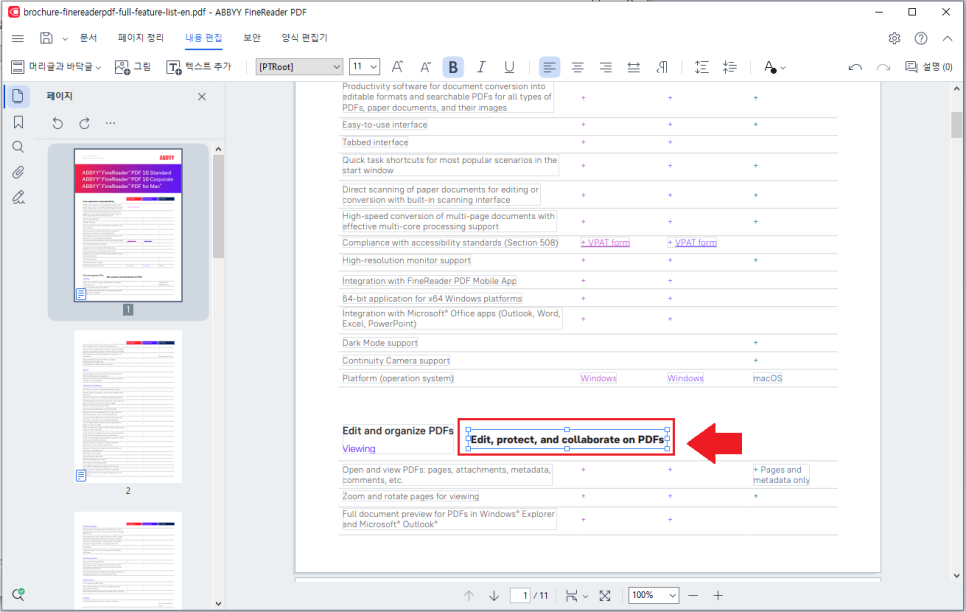This screenshot has height=612, width=966.
Task: Align text left
Action: [550, 67]
